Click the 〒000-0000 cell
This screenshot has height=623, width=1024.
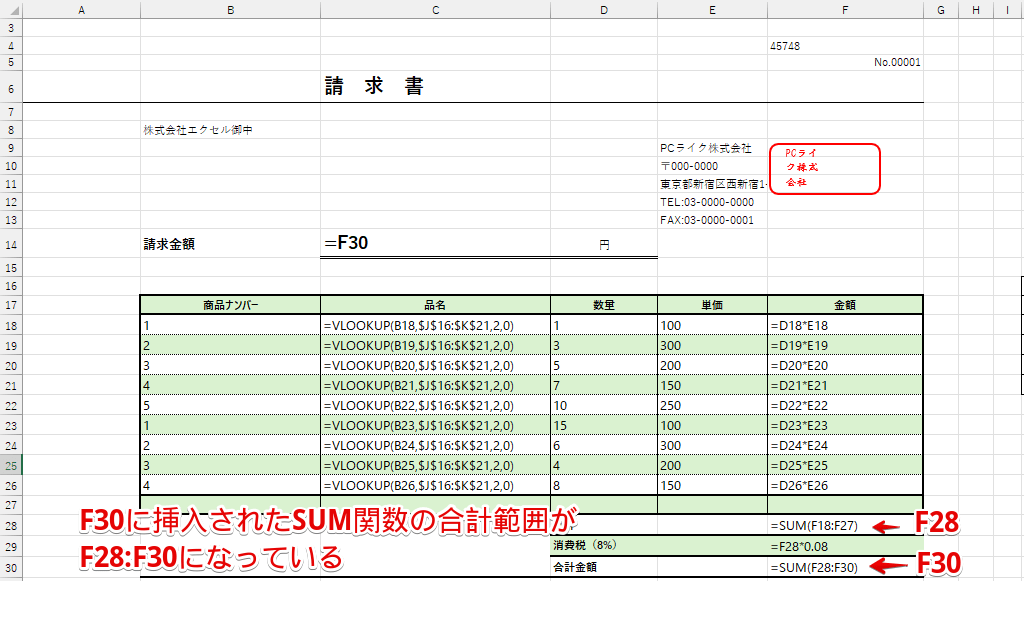[x=712, y=166]
